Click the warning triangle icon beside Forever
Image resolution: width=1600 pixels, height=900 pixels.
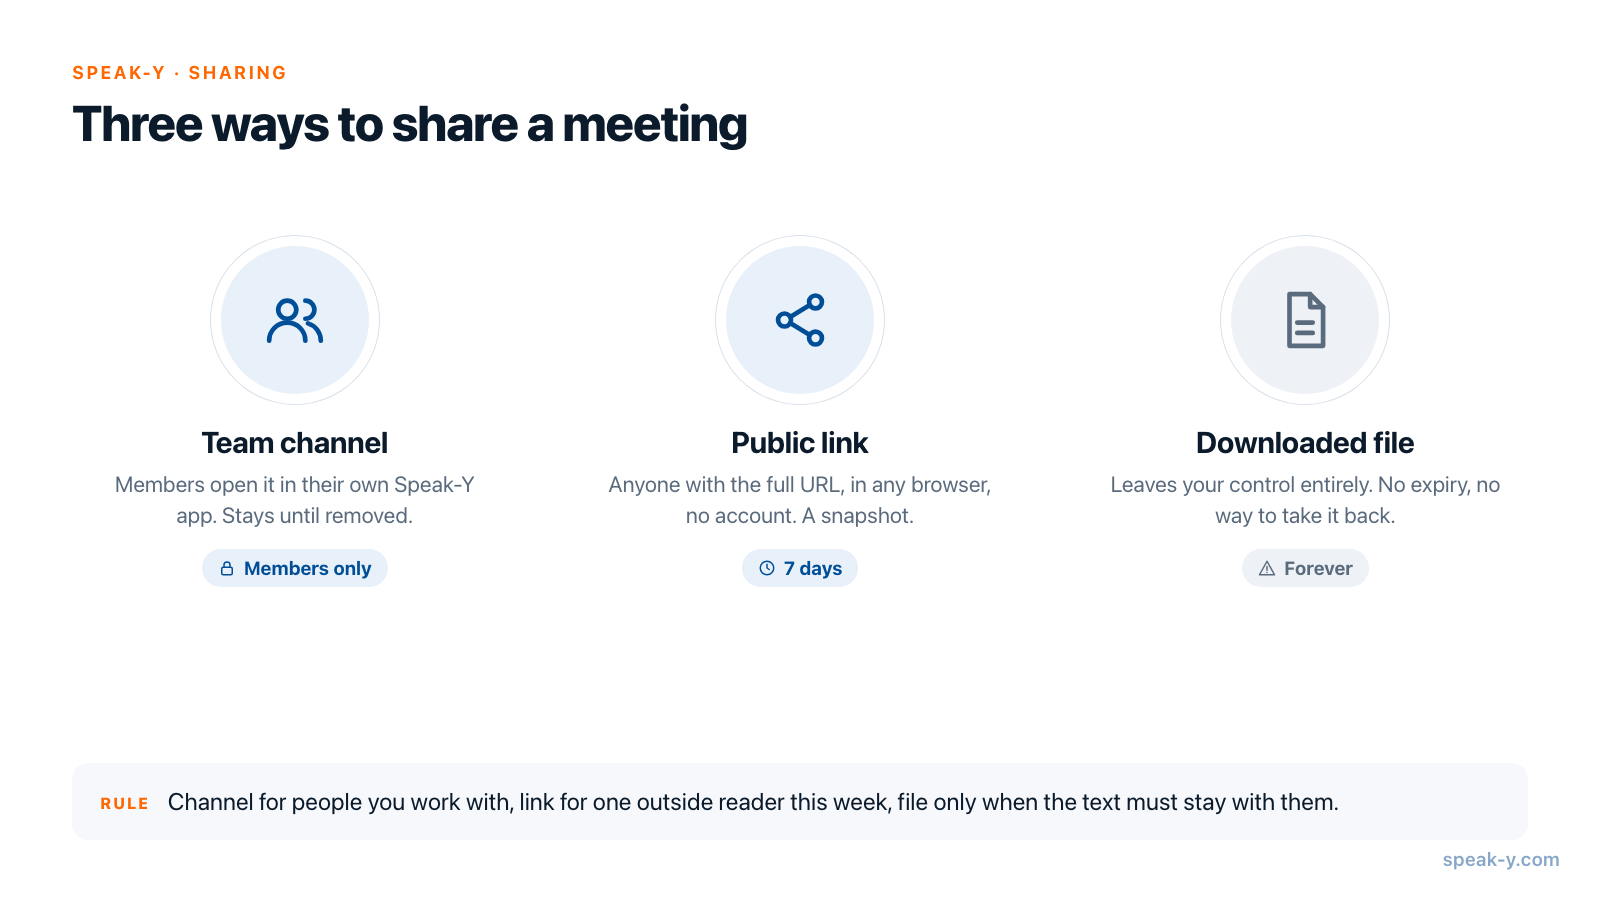[x=1267, y=568]
